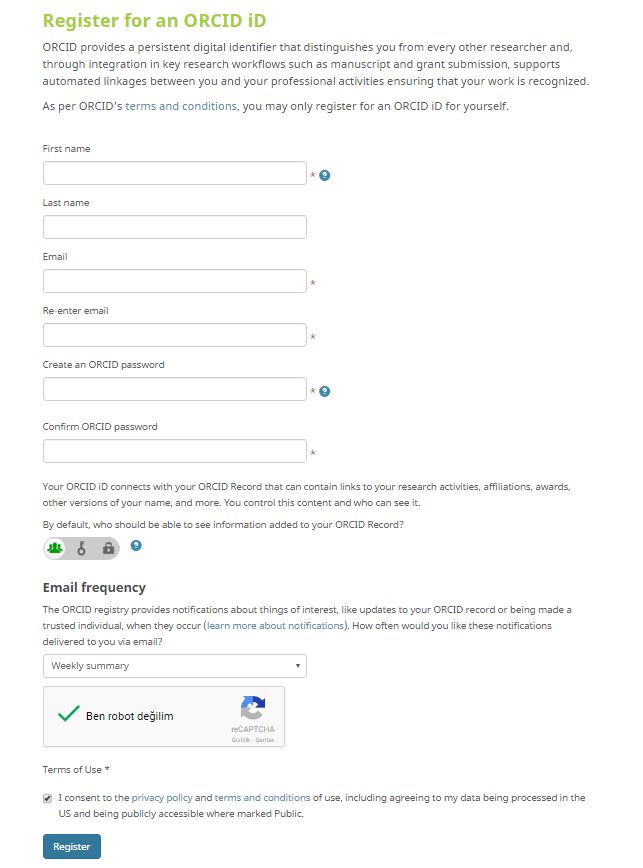Open the help tooltip for ORCID password

coord(325,391)
